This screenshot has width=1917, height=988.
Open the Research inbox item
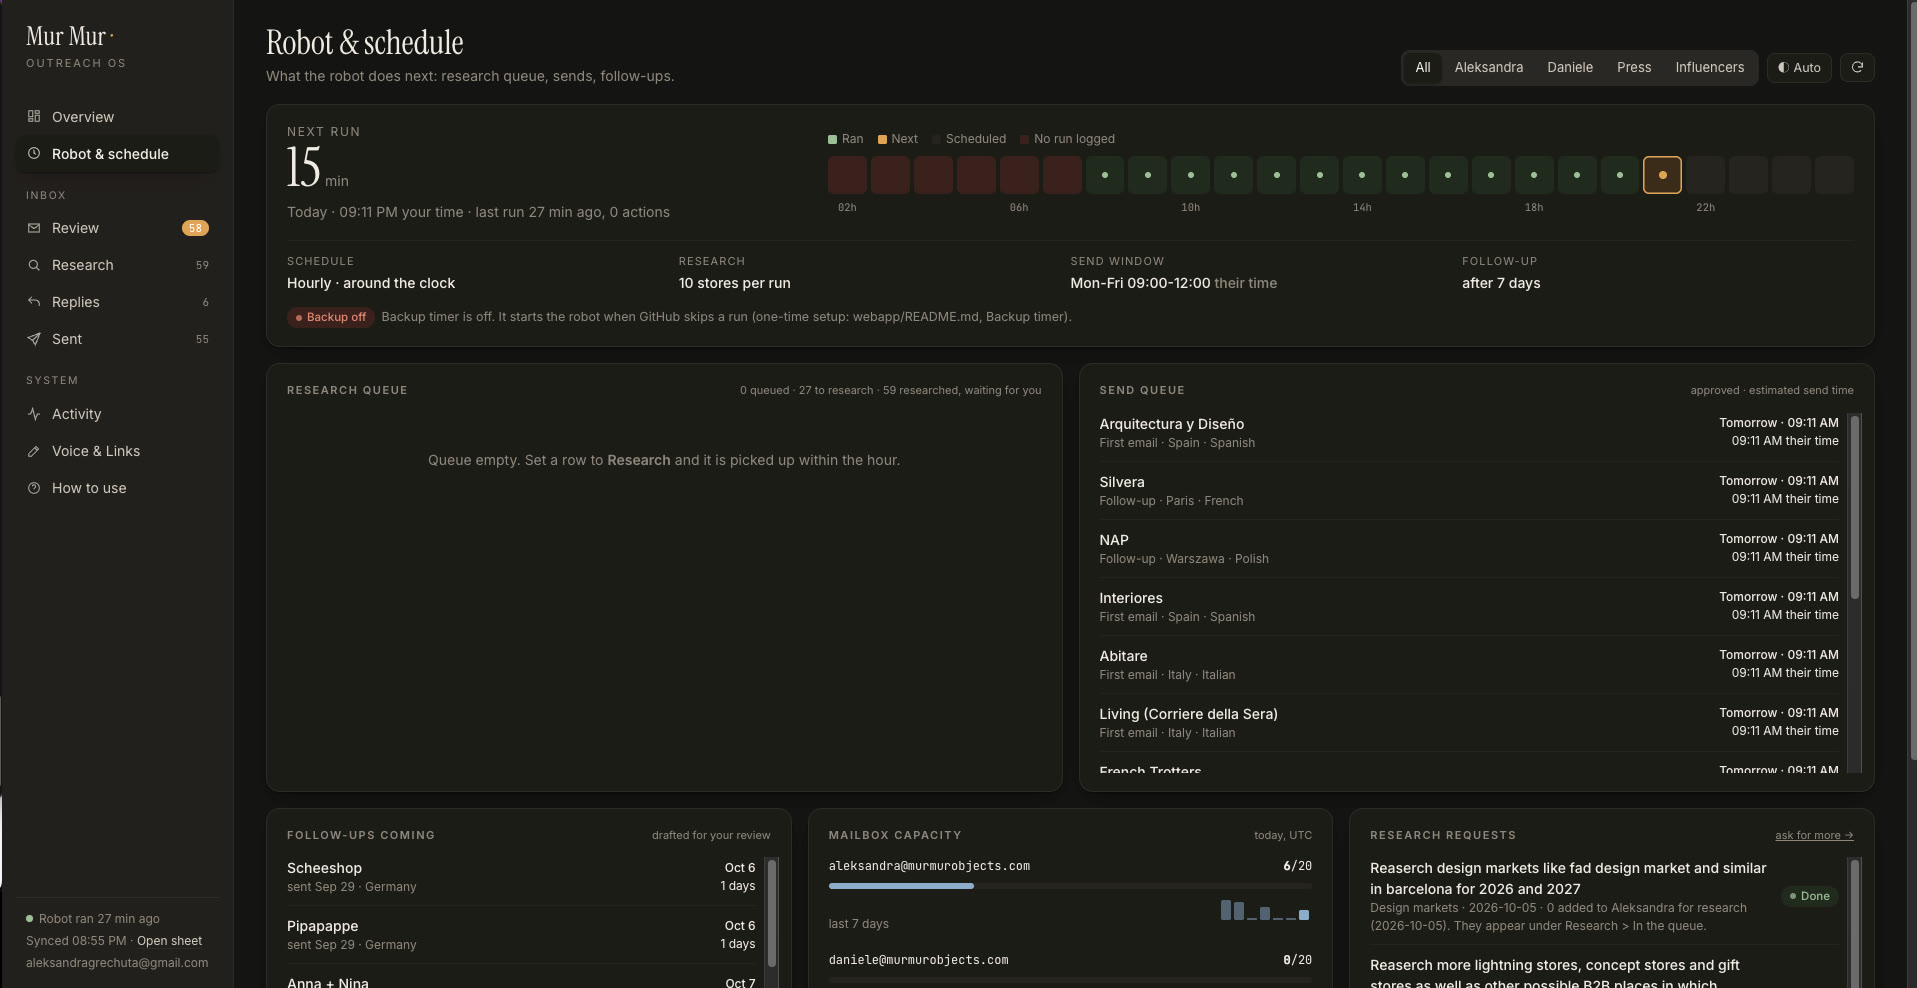click(x=117, y=265)
